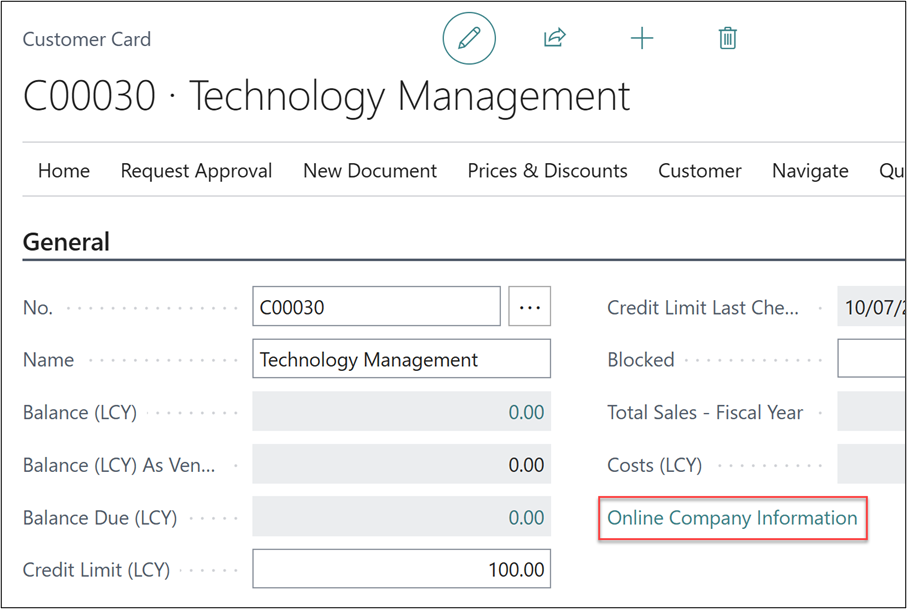Focus the Credit Limit (LCY) field
Image resolution: width=907 pixels, height=609 pixels.
pyautogui.click(x=401, y=570)
